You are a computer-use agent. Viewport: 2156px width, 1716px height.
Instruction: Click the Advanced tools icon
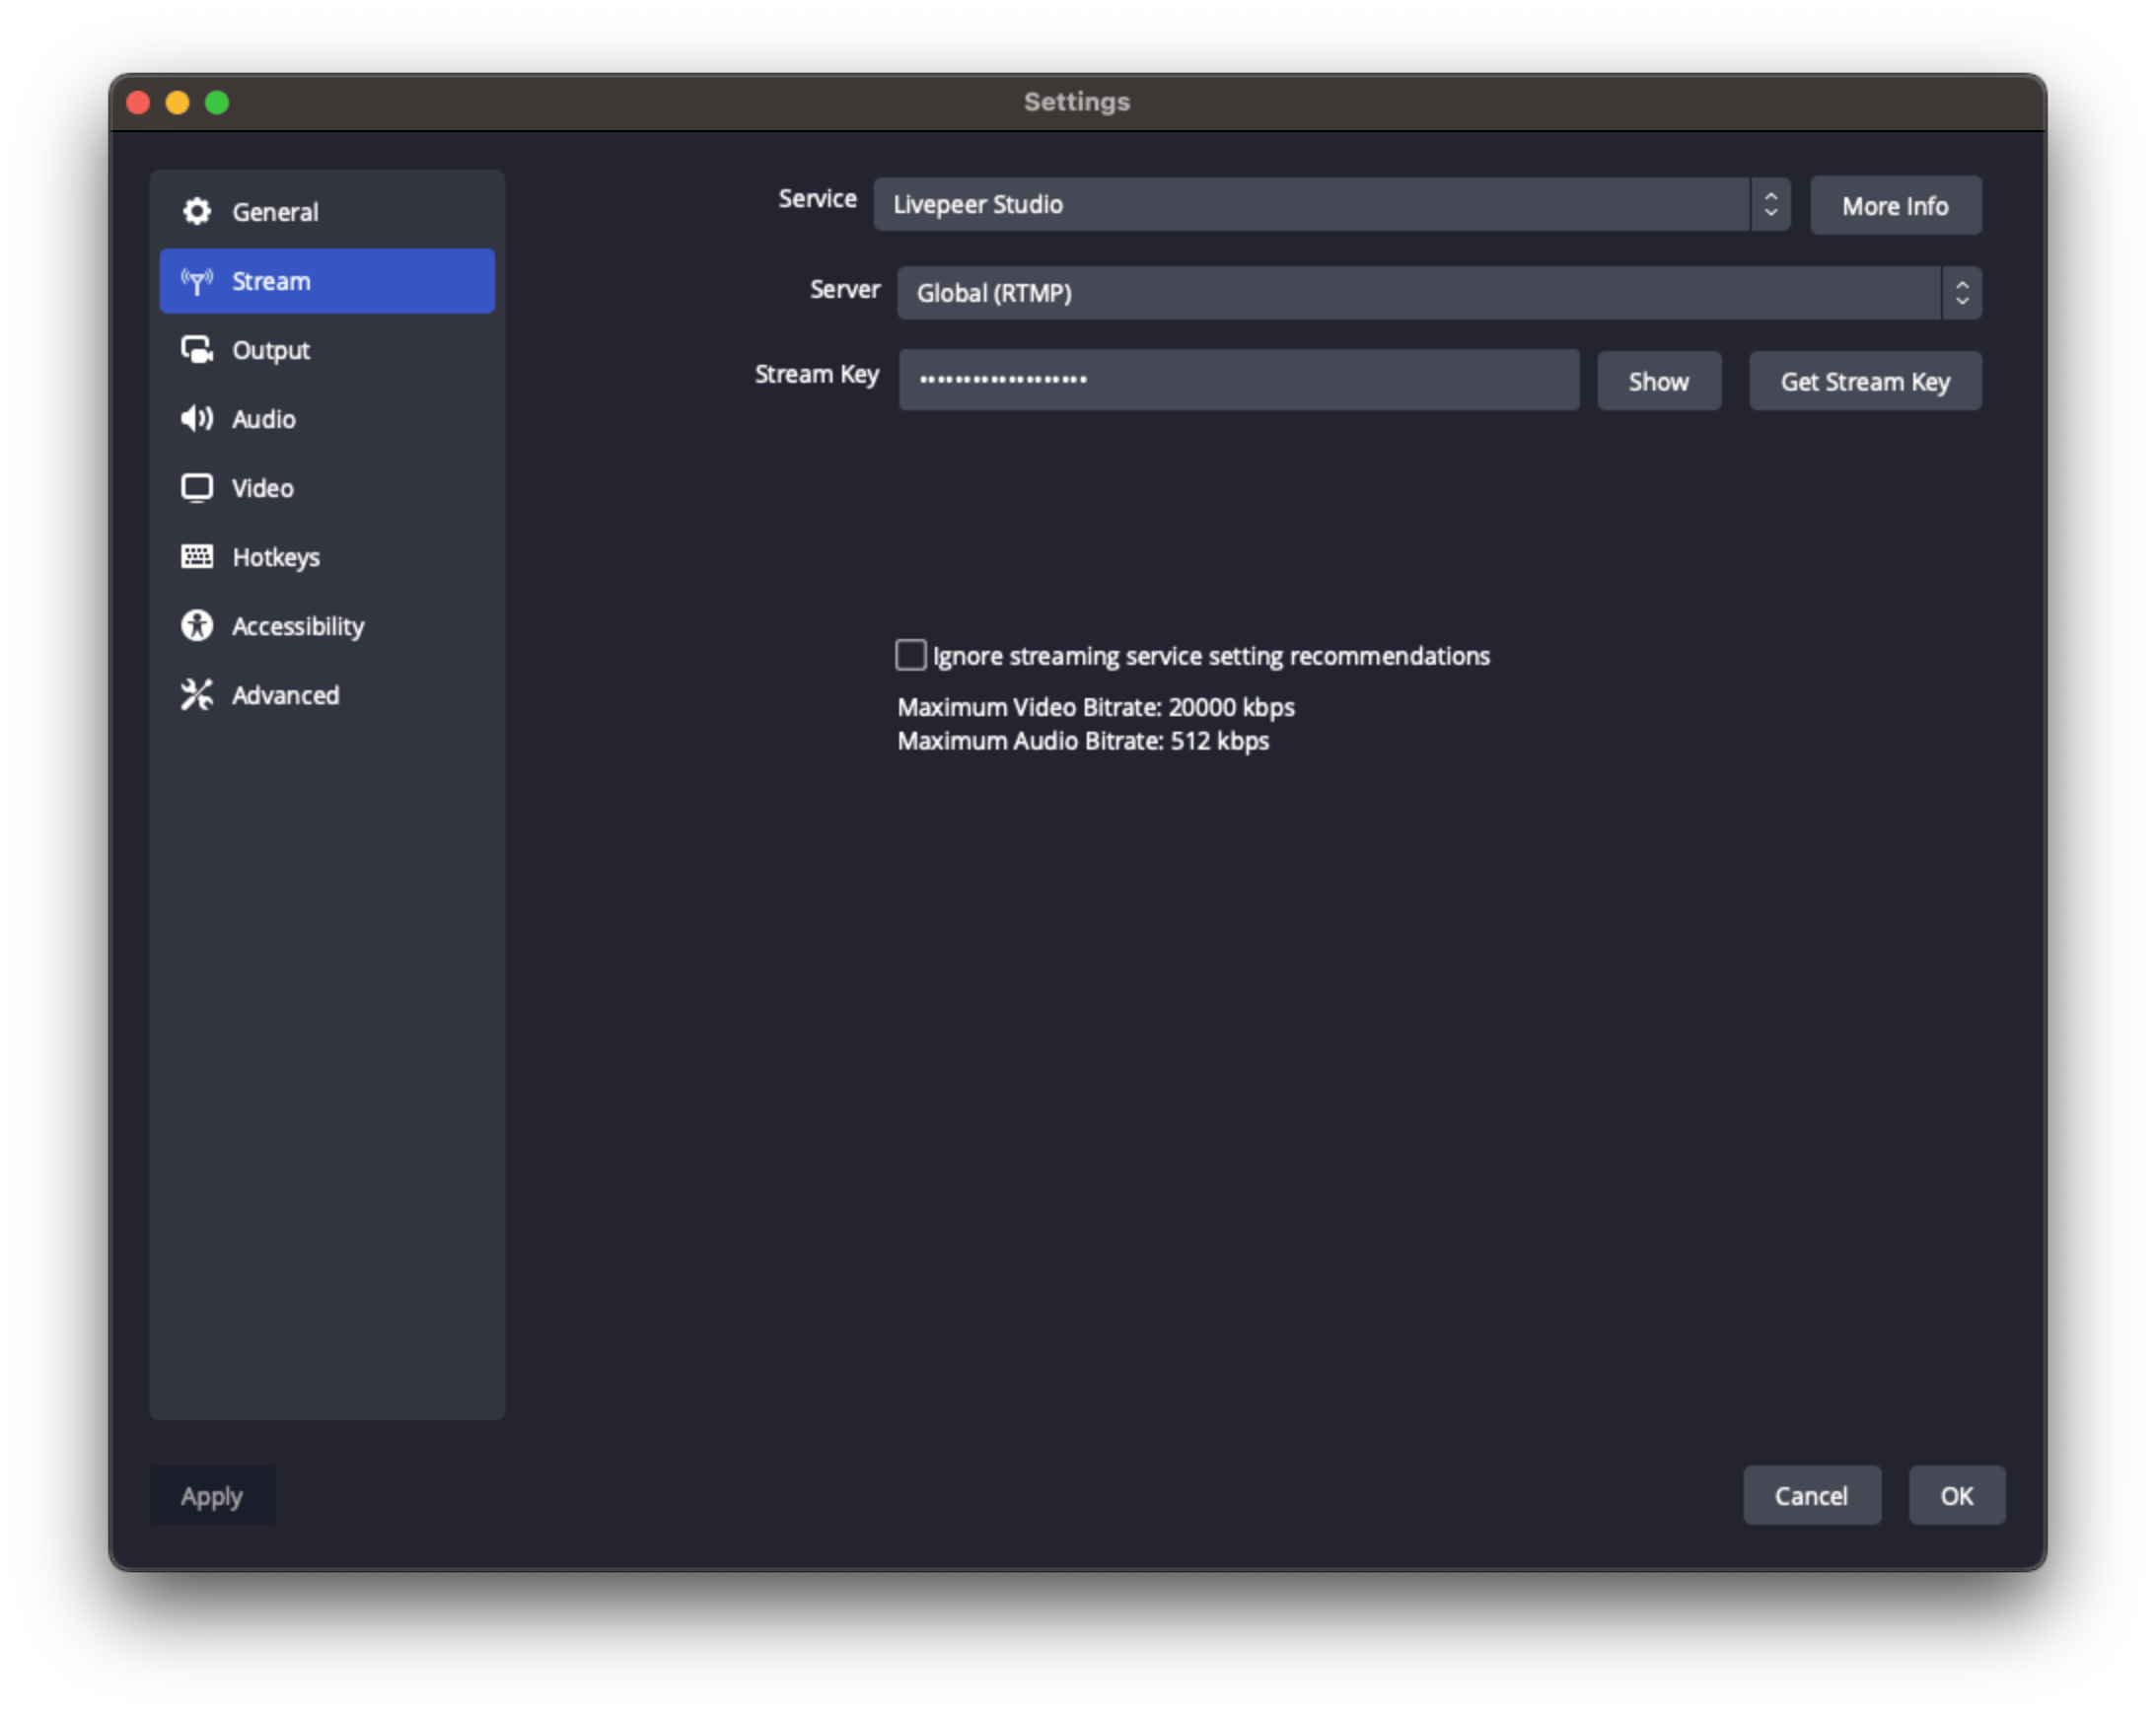pyautogui.click(x=197, y=695)
